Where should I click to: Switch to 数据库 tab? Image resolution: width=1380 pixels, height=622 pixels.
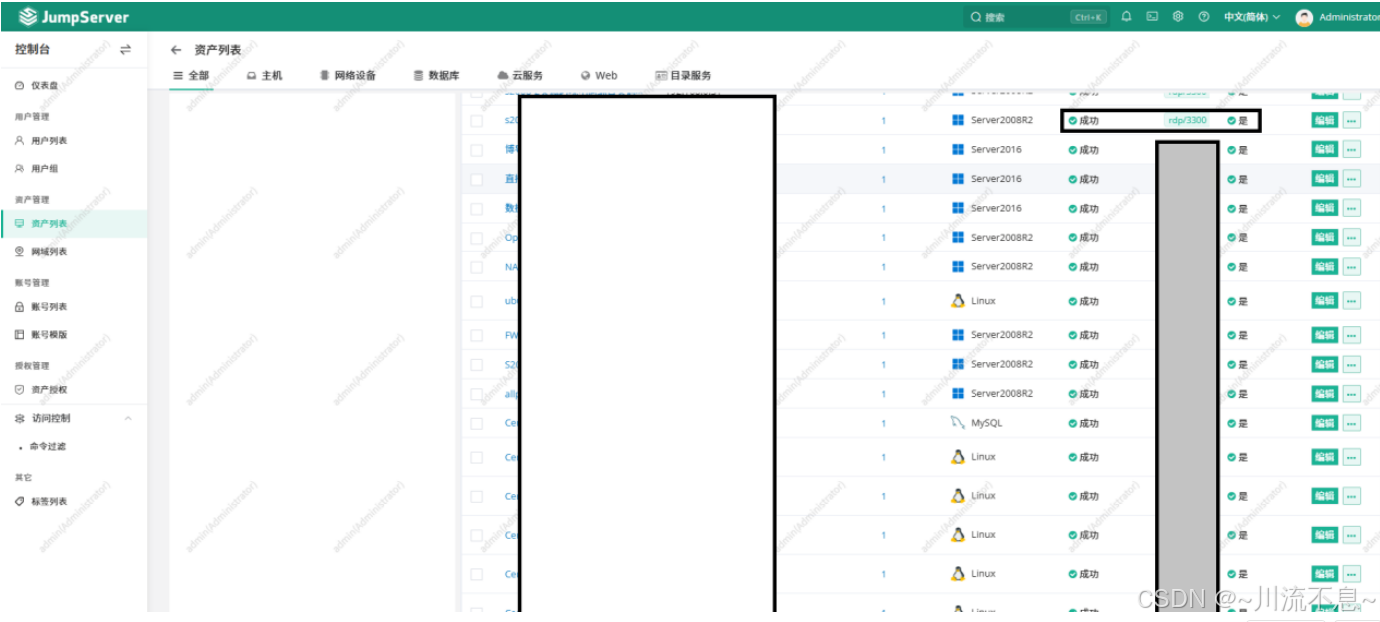[x=437, y=76]
